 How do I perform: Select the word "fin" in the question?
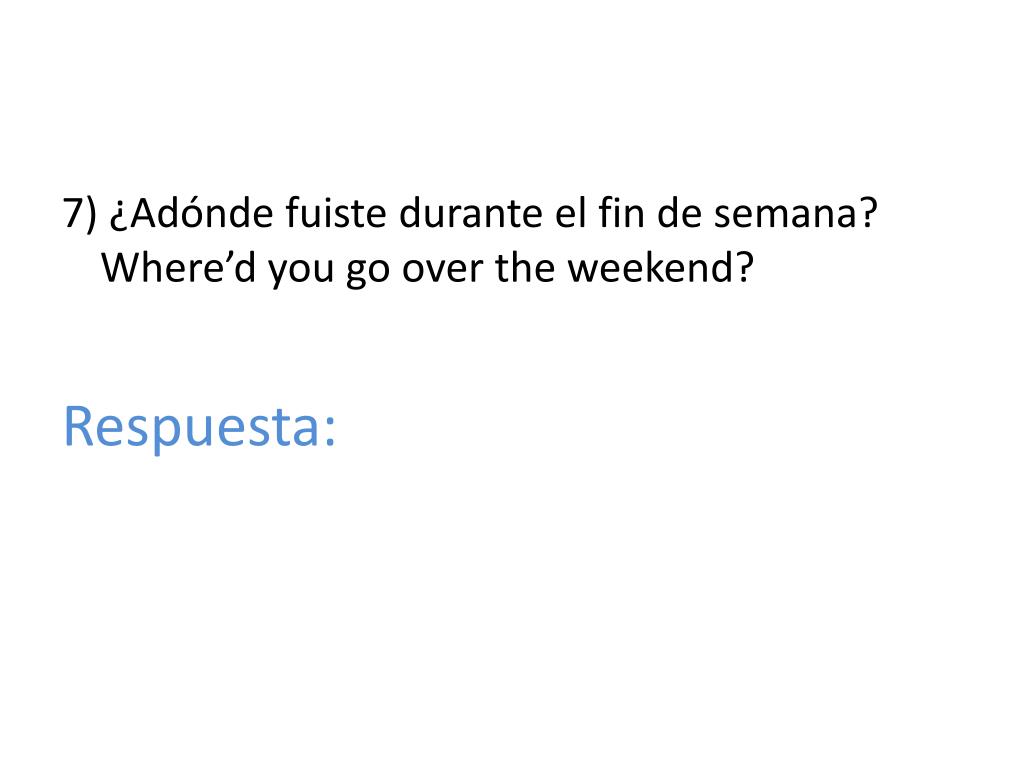[621, 212]
